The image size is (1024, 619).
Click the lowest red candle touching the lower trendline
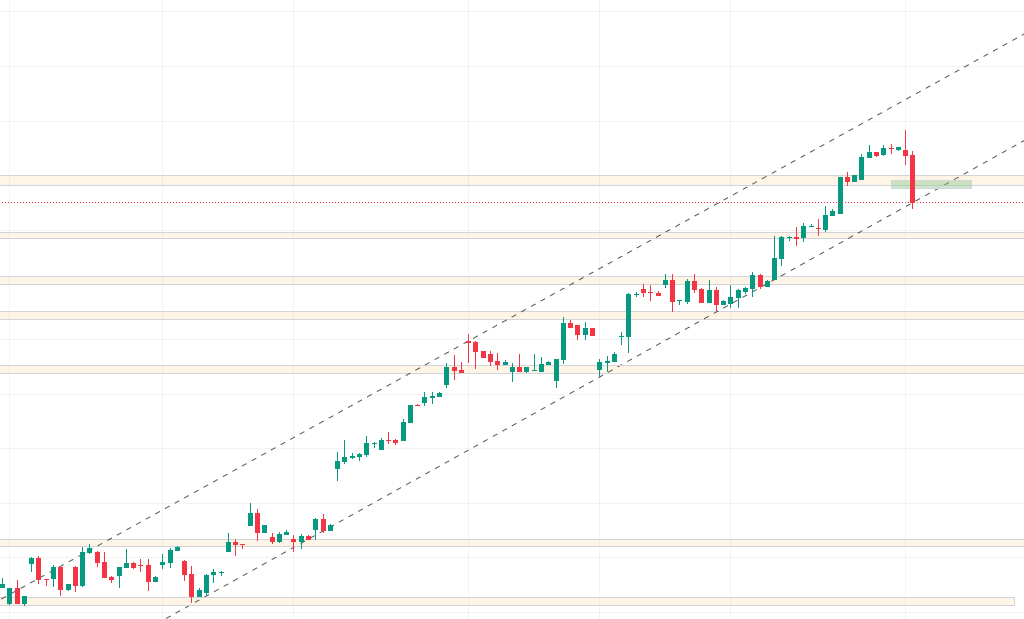click(x=191, y=585)
